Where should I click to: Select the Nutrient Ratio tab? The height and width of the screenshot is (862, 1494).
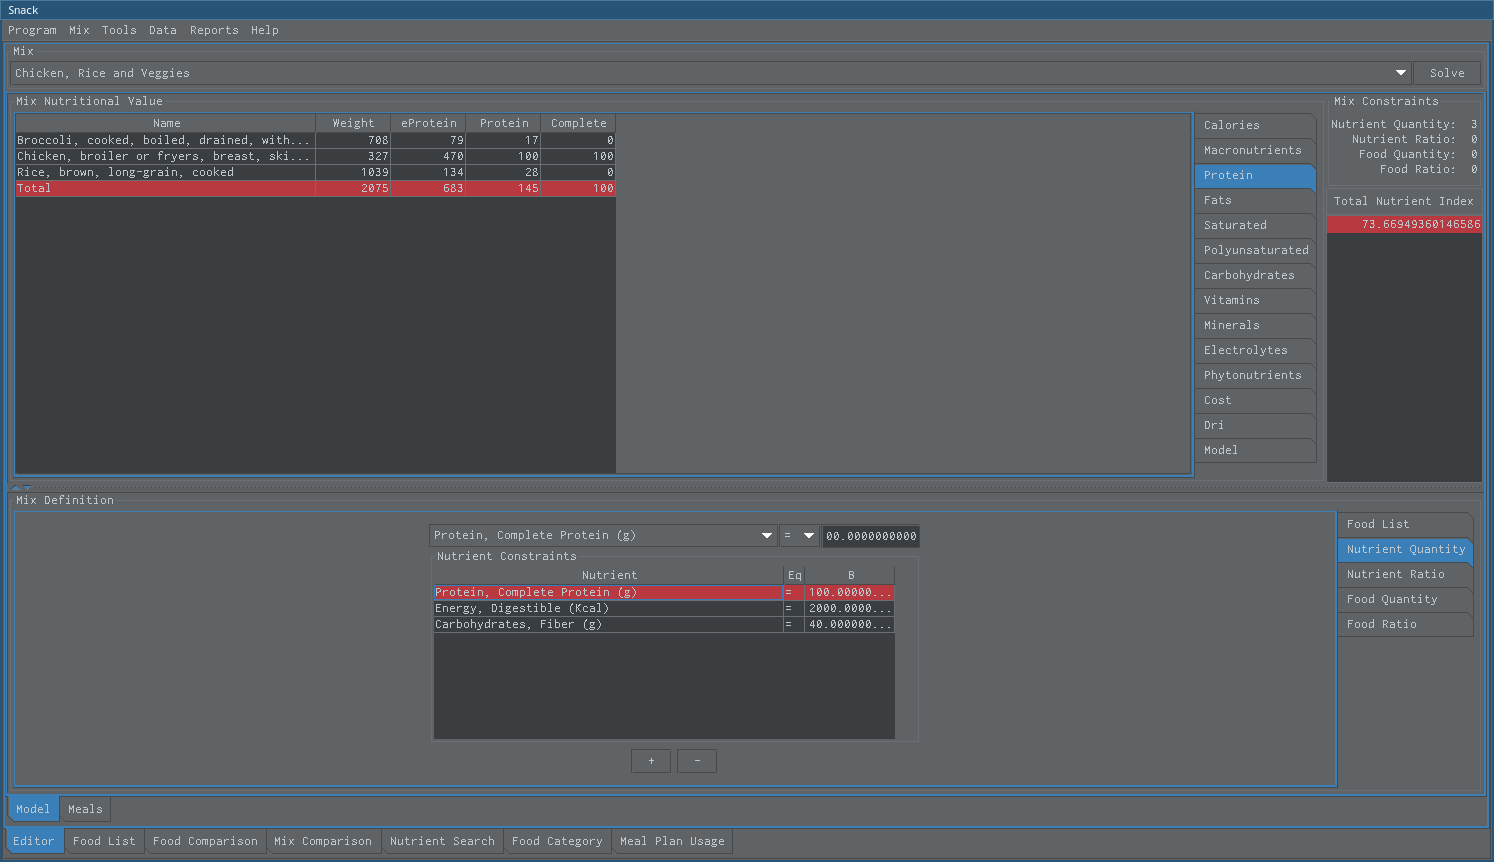[x=1405, y=574]
